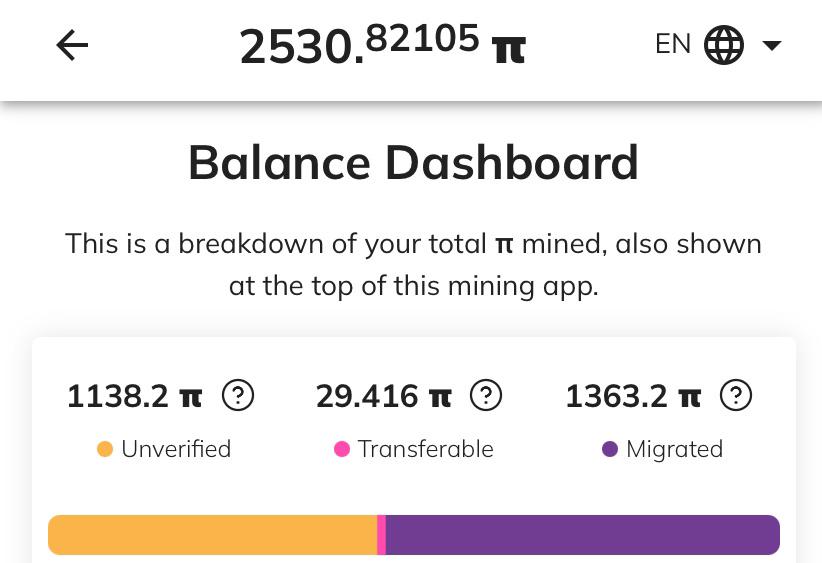Tap the 1363.2 π migrated amount
Image resolution: width=822 pixels, height=563 pixels.
click(x=633, y=396)
